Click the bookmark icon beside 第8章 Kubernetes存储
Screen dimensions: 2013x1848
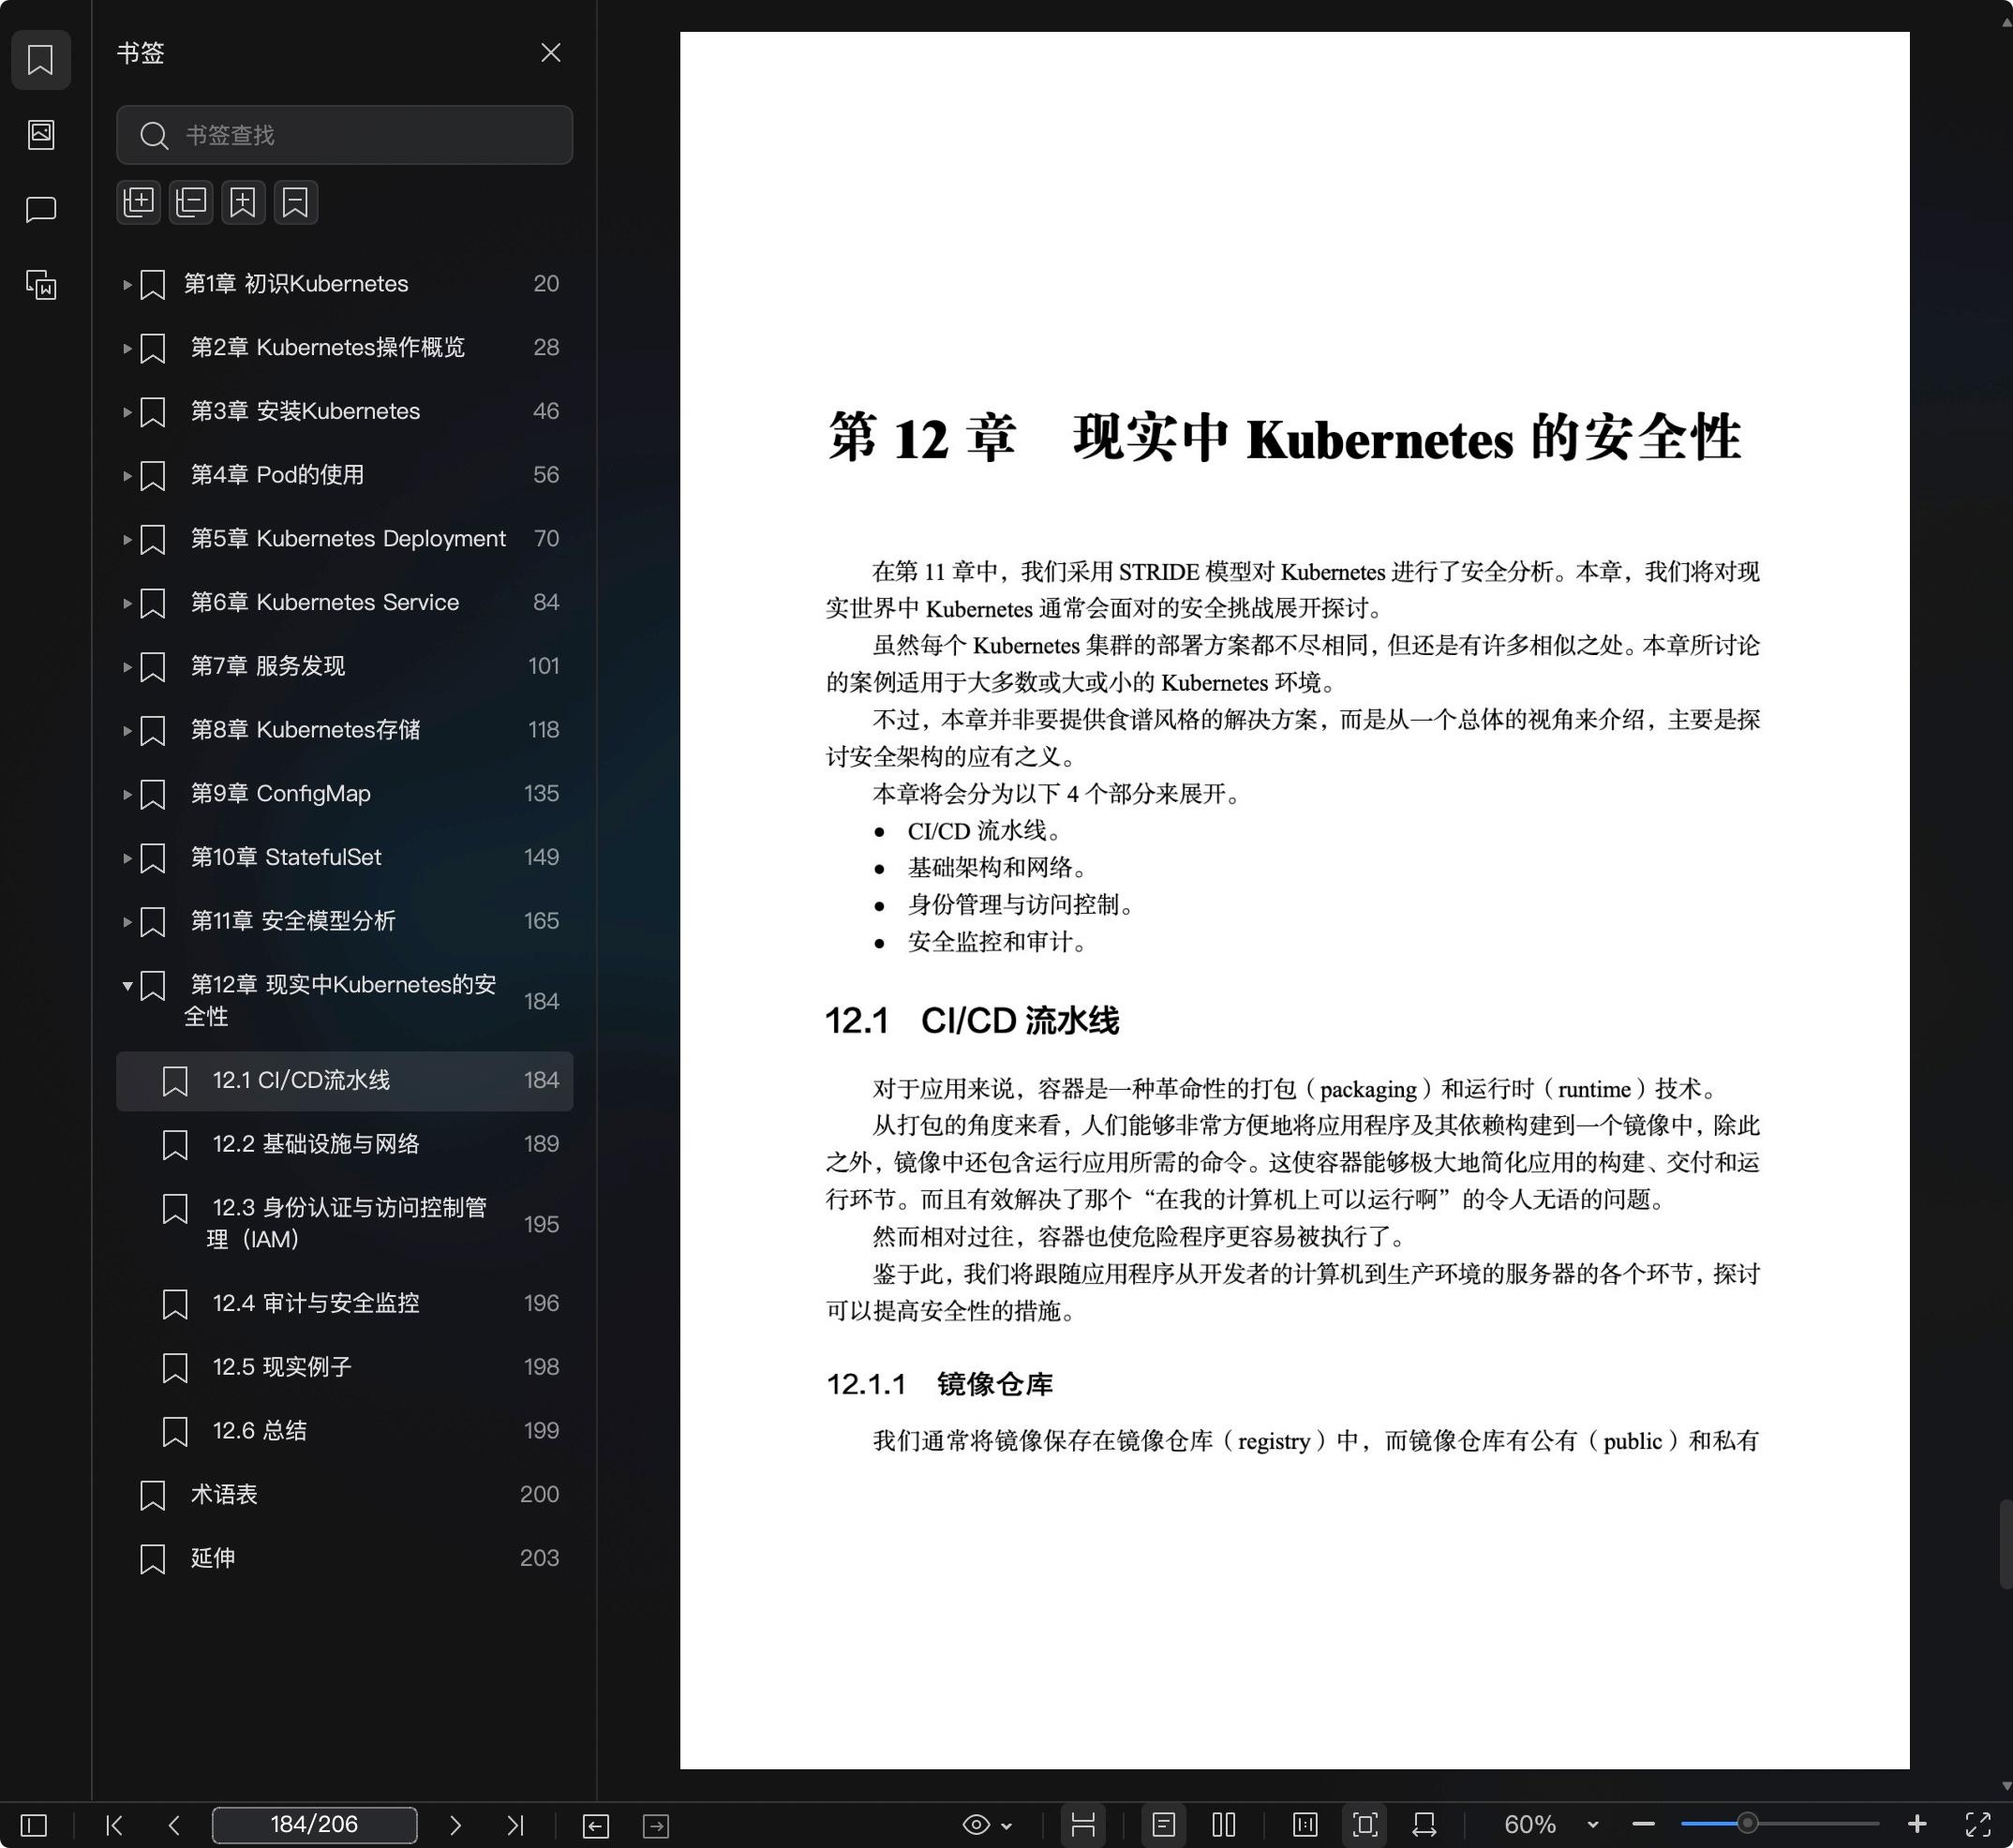(152, 731)
